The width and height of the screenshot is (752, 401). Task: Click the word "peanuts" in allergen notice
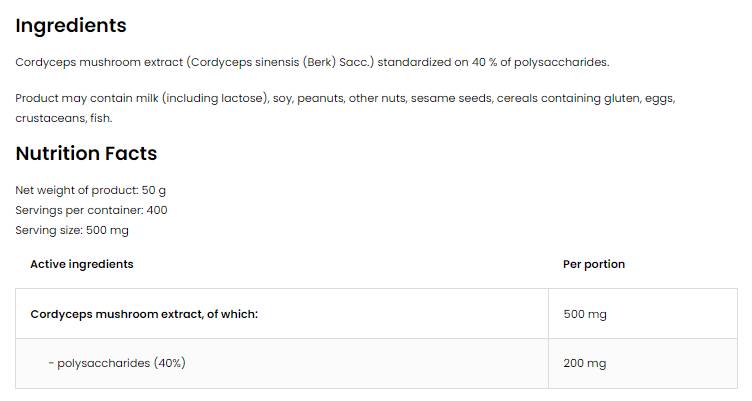pos(326,98)
